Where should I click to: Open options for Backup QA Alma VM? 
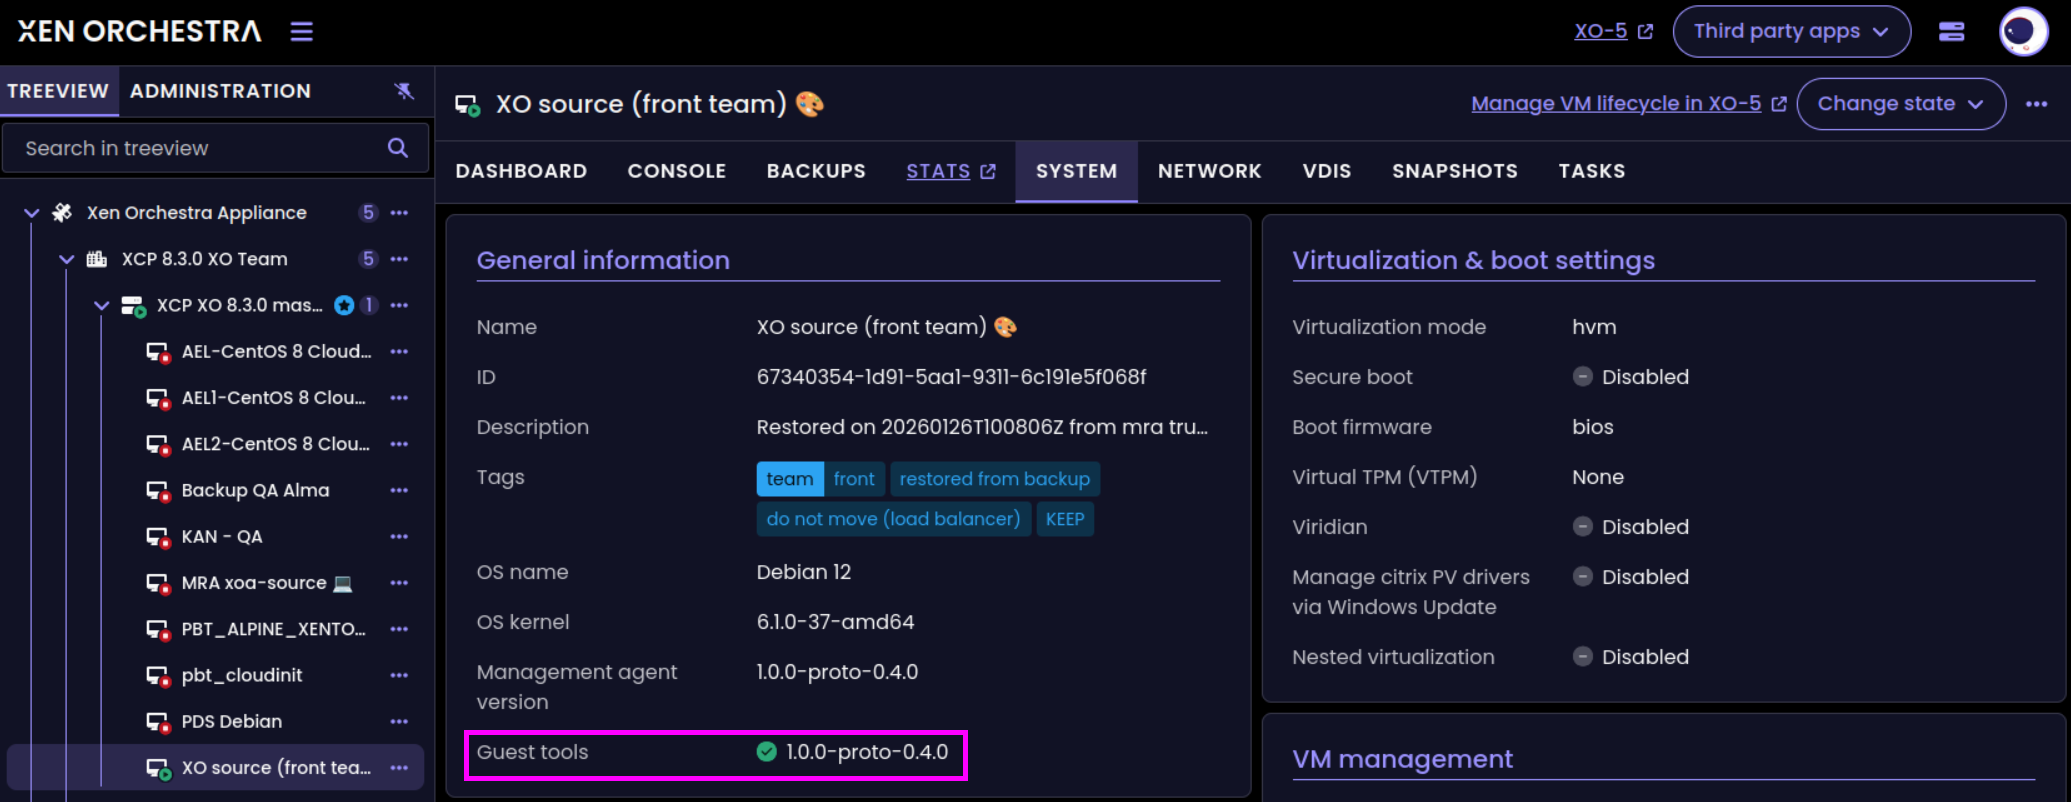399,490
